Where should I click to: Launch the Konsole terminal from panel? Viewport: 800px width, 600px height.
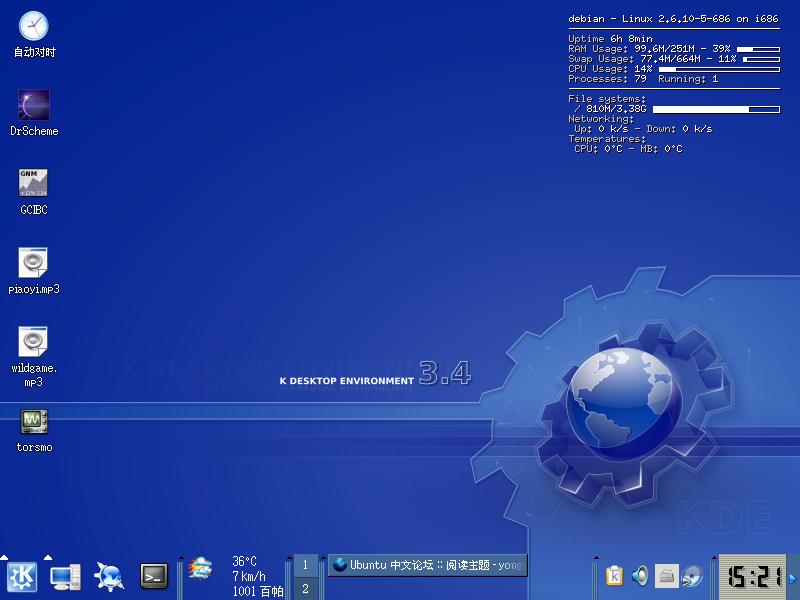coord(154,577)
